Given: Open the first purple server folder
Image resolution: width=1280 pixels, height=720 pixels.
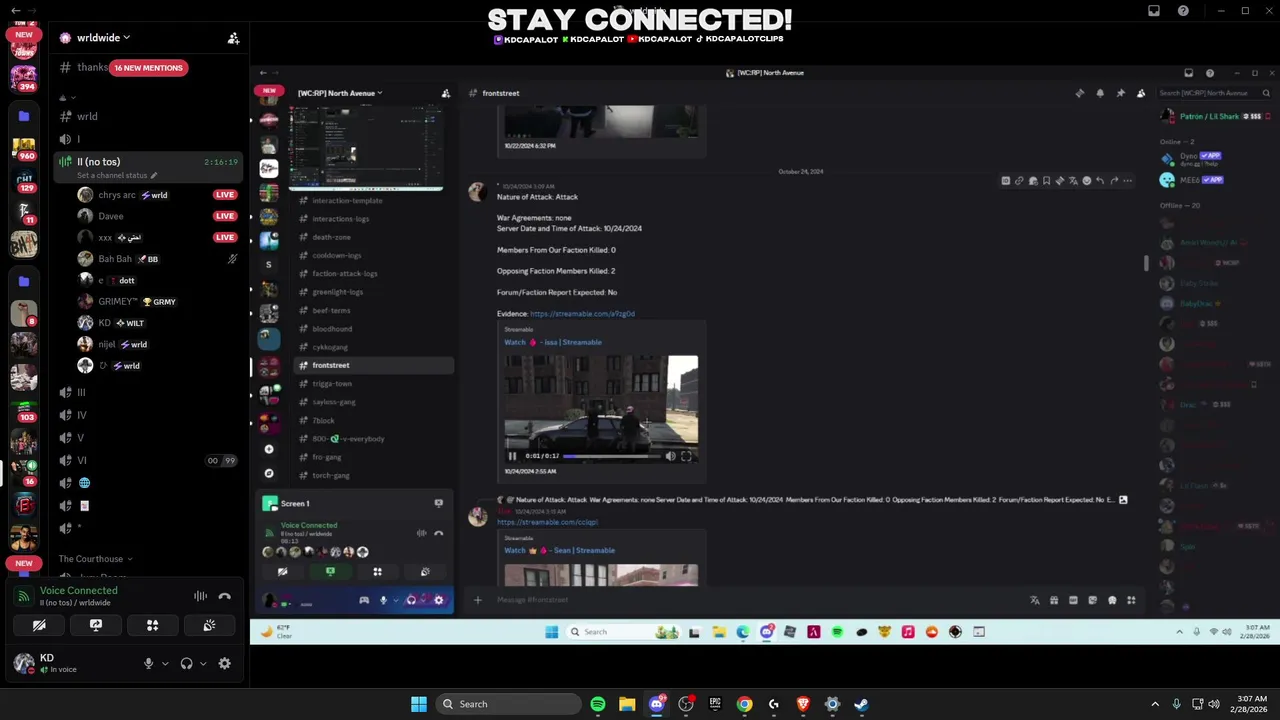Looking at the screenshot, I should 24,116.
